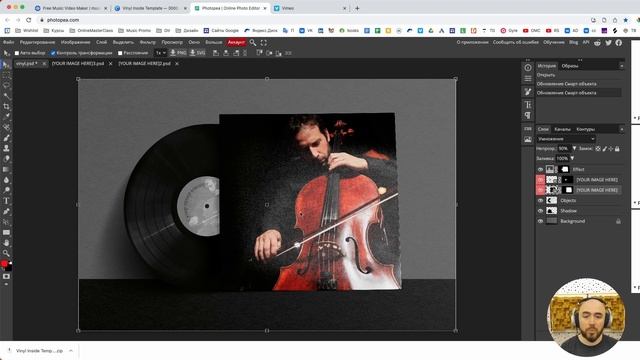Image resolution: width=640 pixels, height=360 pixels.
Task: Open the File menu
Action: tap(8, 42)
